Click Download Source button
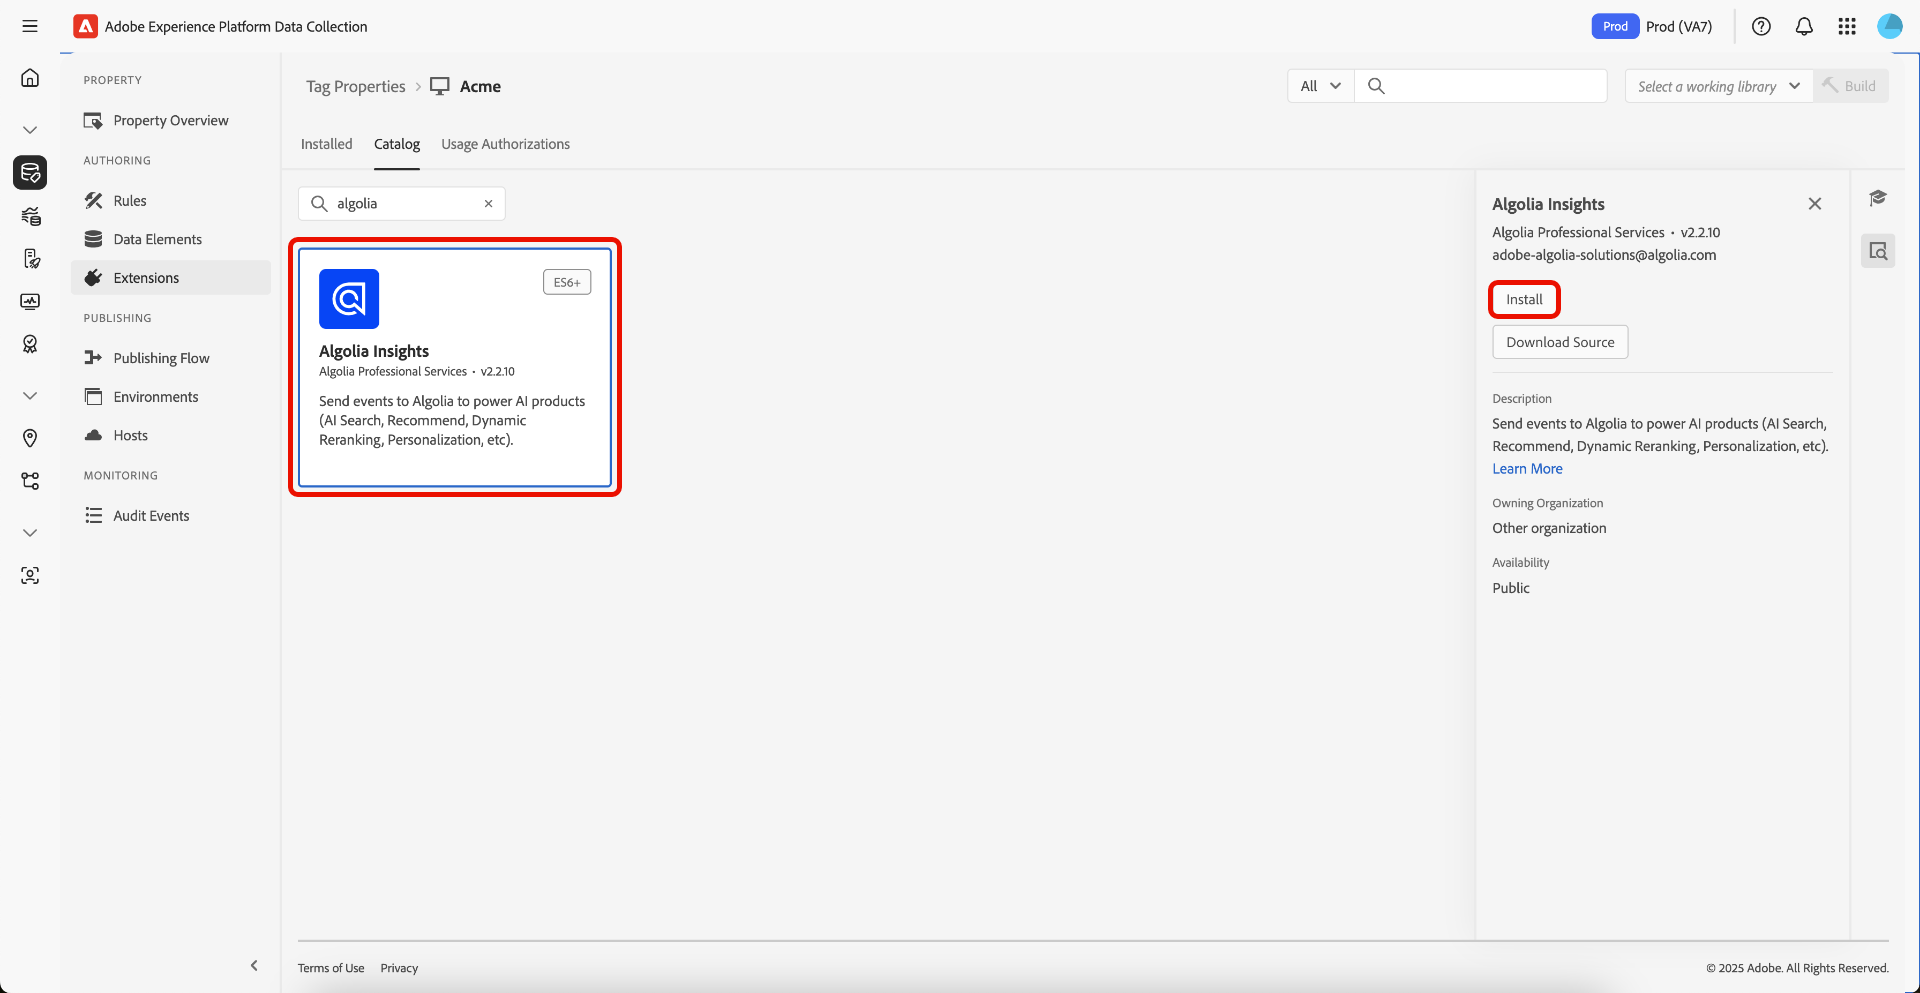 1560,342
